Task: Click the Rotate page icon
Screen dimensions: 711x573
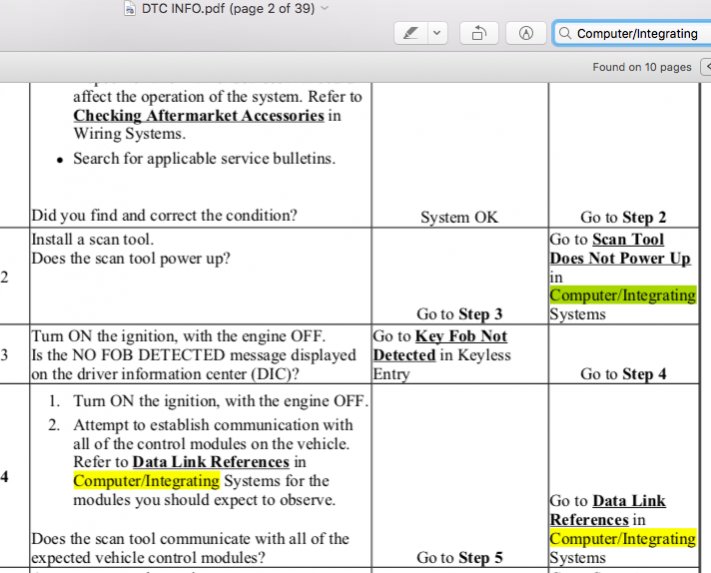Action: tap(479, 33)
